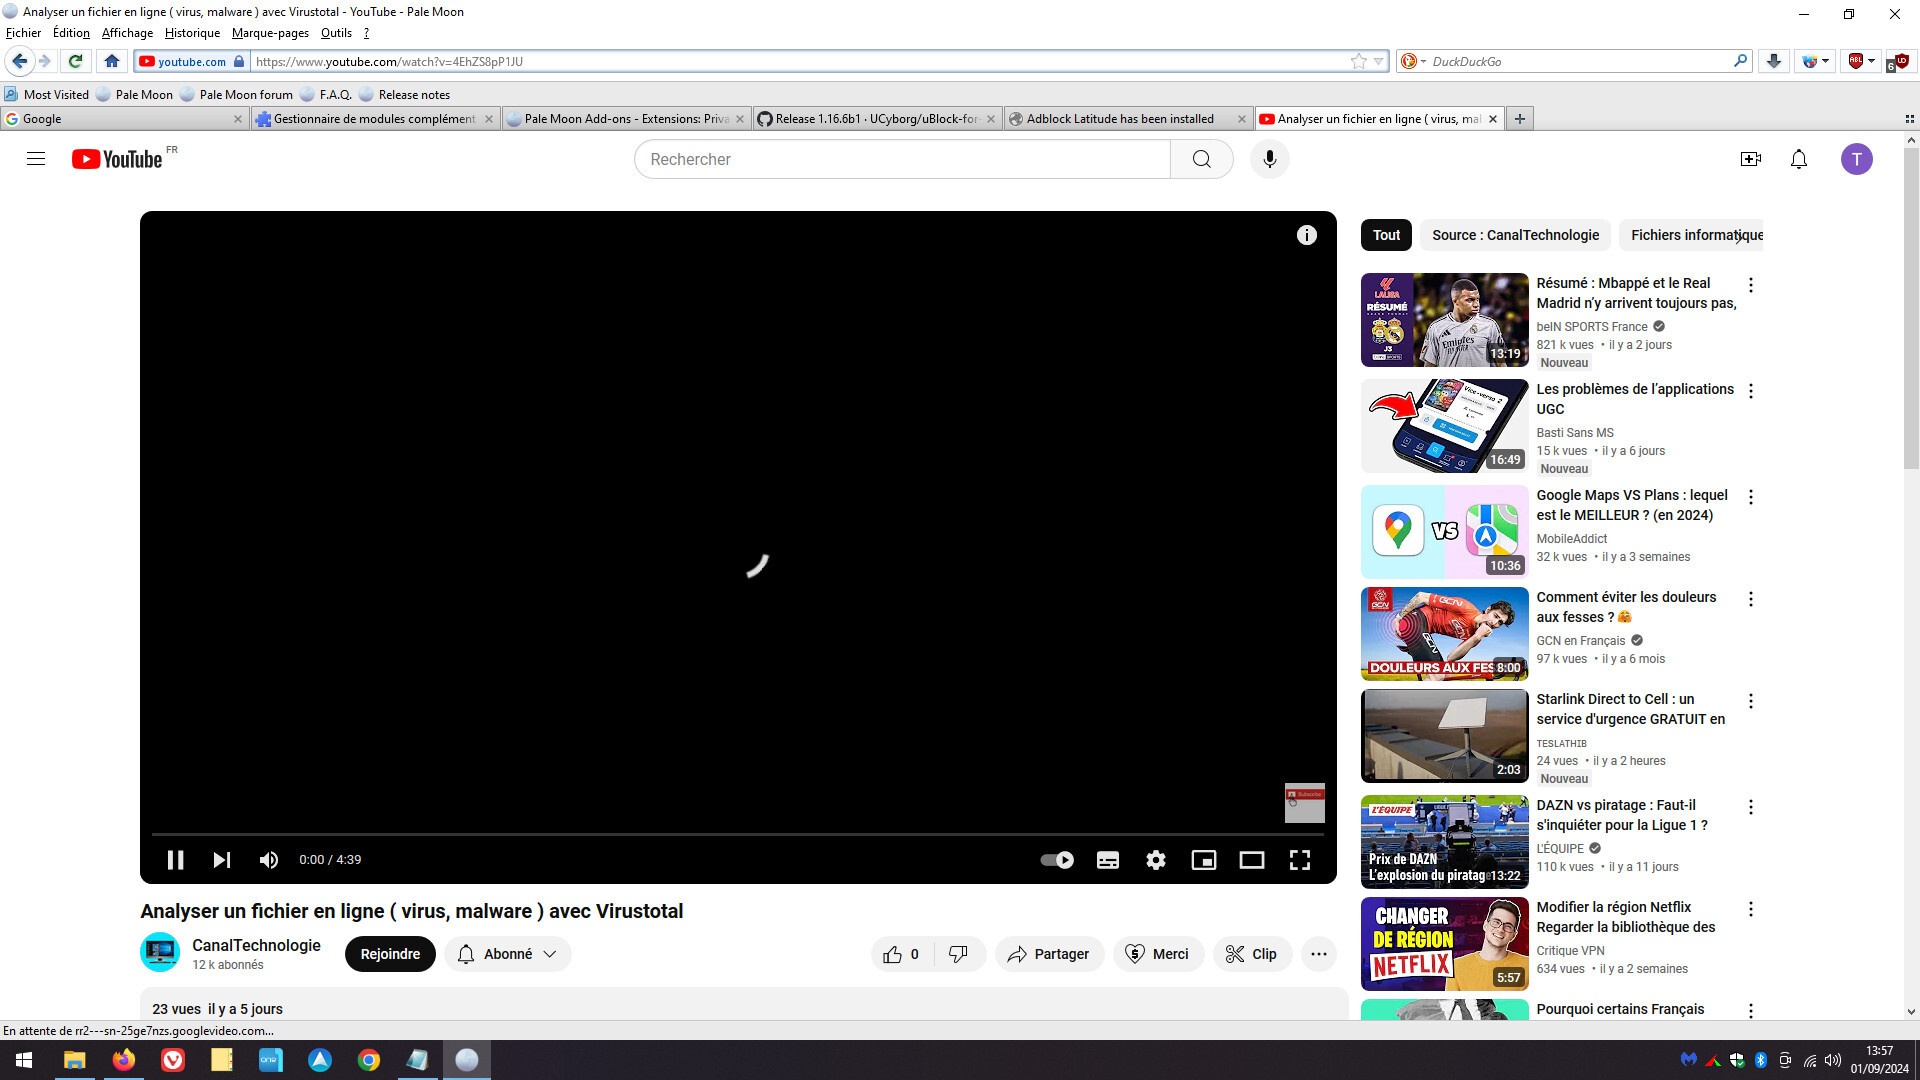The height and width of the screenshot is (1080, 1920).
Task: Like the video with thumbs up
Action: coord(893,954)
